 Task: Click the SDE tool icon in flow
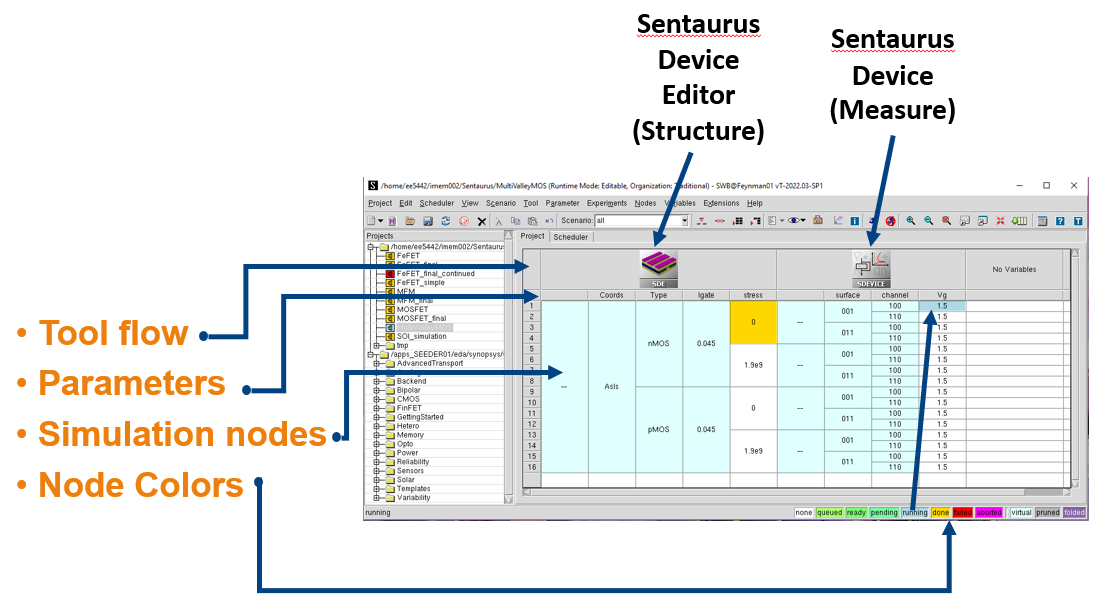coord(658,268)
